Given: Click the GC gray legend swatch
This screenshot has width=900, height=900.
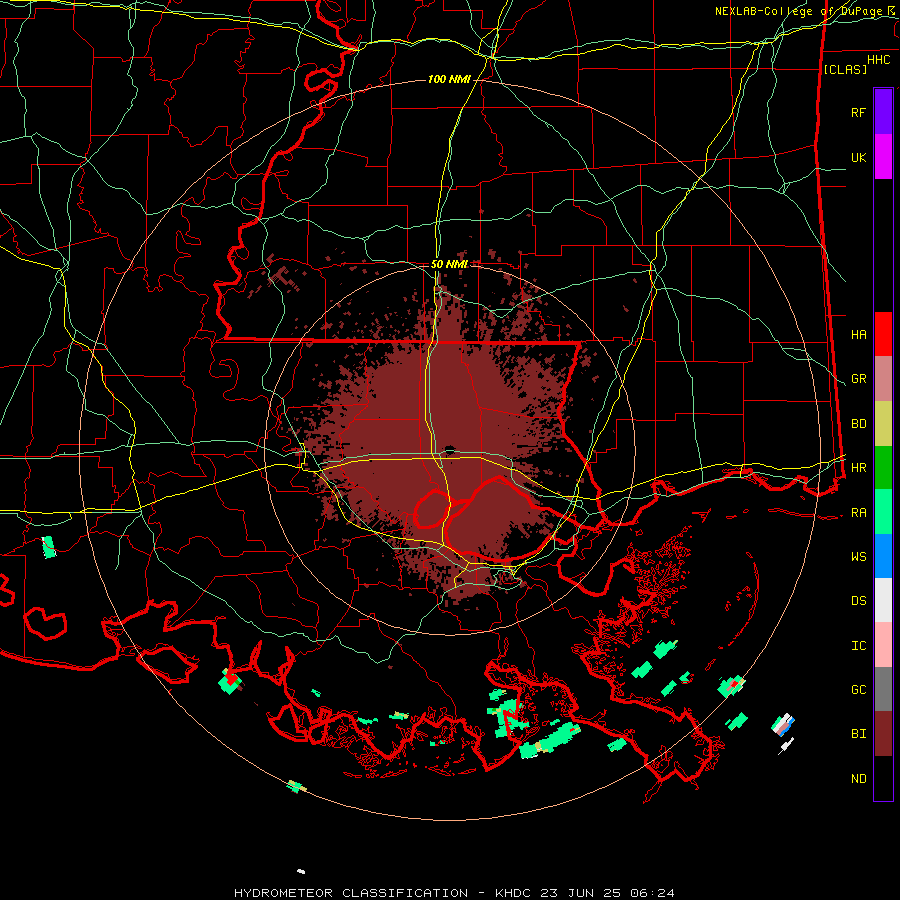Looking at the screenshot, I should coord(883,689).
